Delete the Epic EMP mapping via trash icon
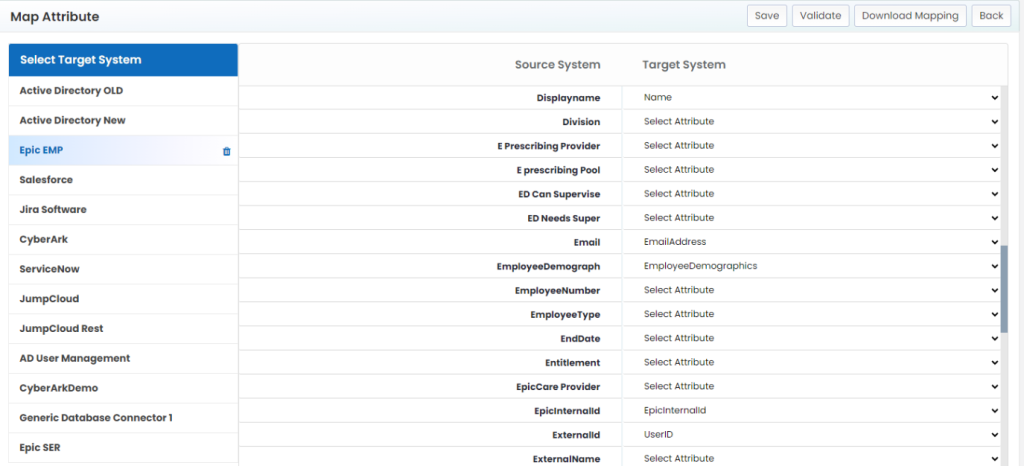Image resolution: width=1024 pixels, height=466 pixels. tap(227, 151)
